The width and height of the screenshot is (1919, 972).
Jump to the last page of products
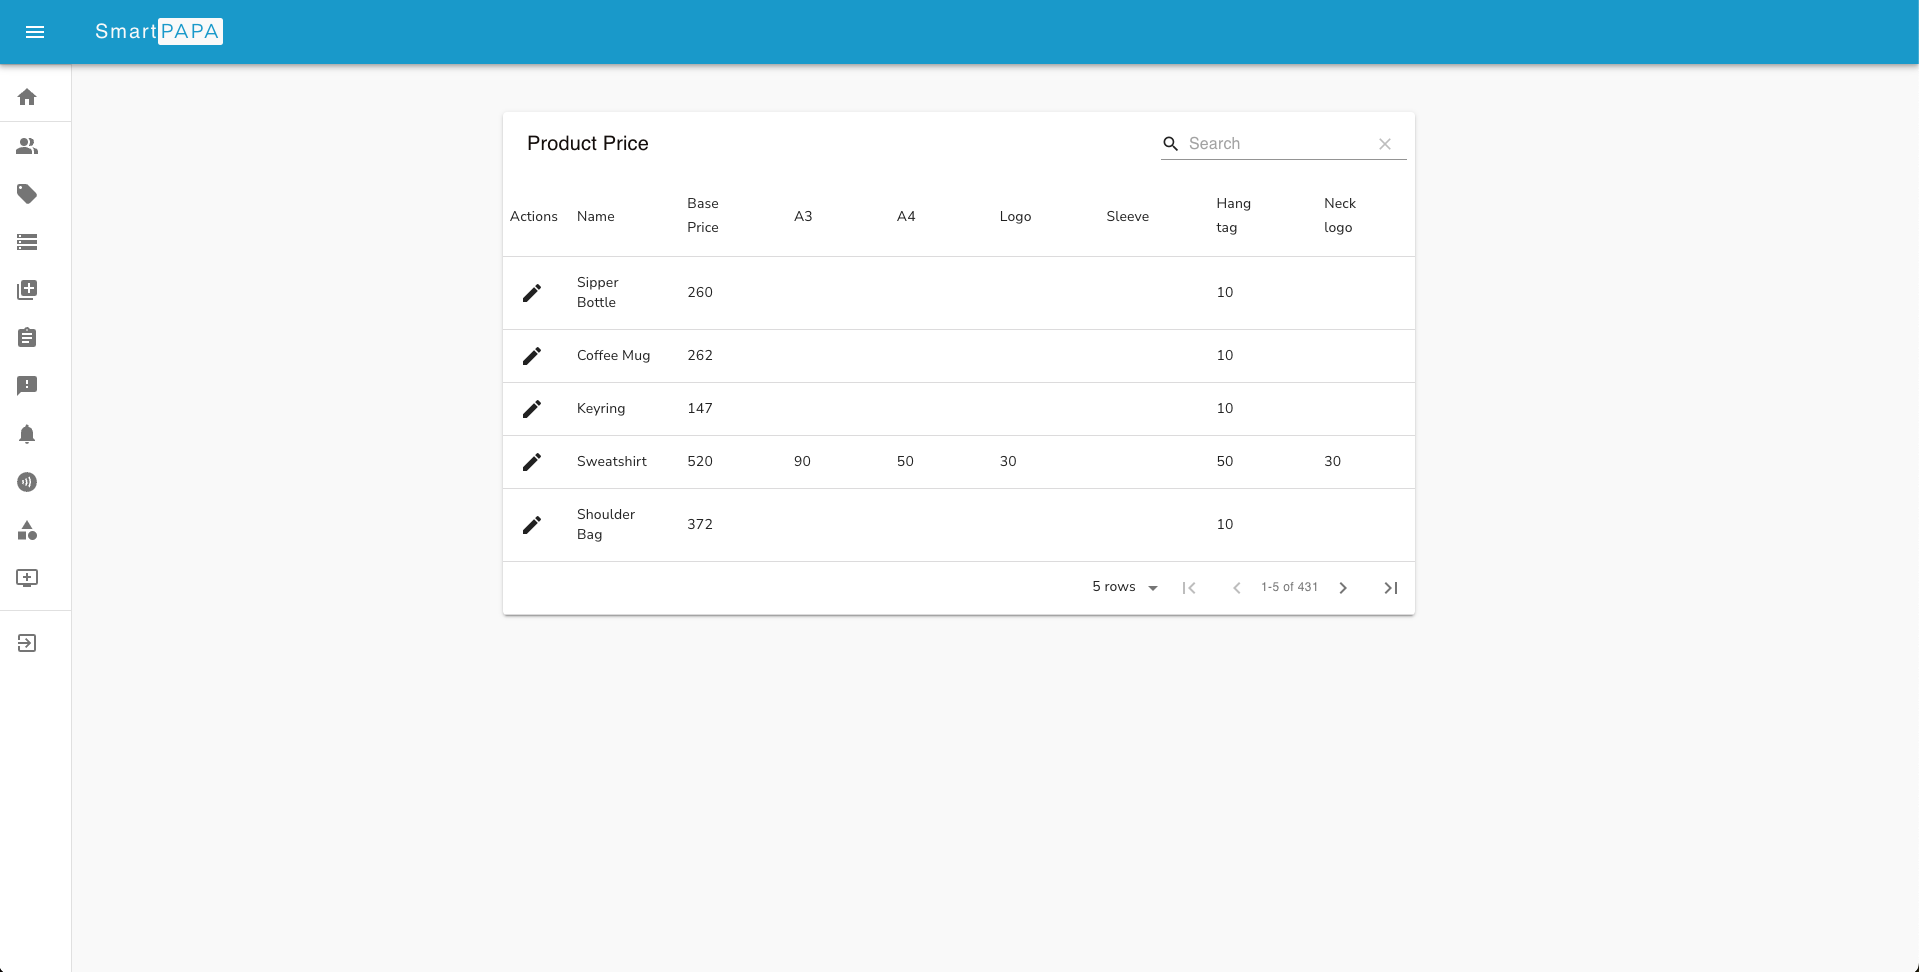[x=1390, y=587]
